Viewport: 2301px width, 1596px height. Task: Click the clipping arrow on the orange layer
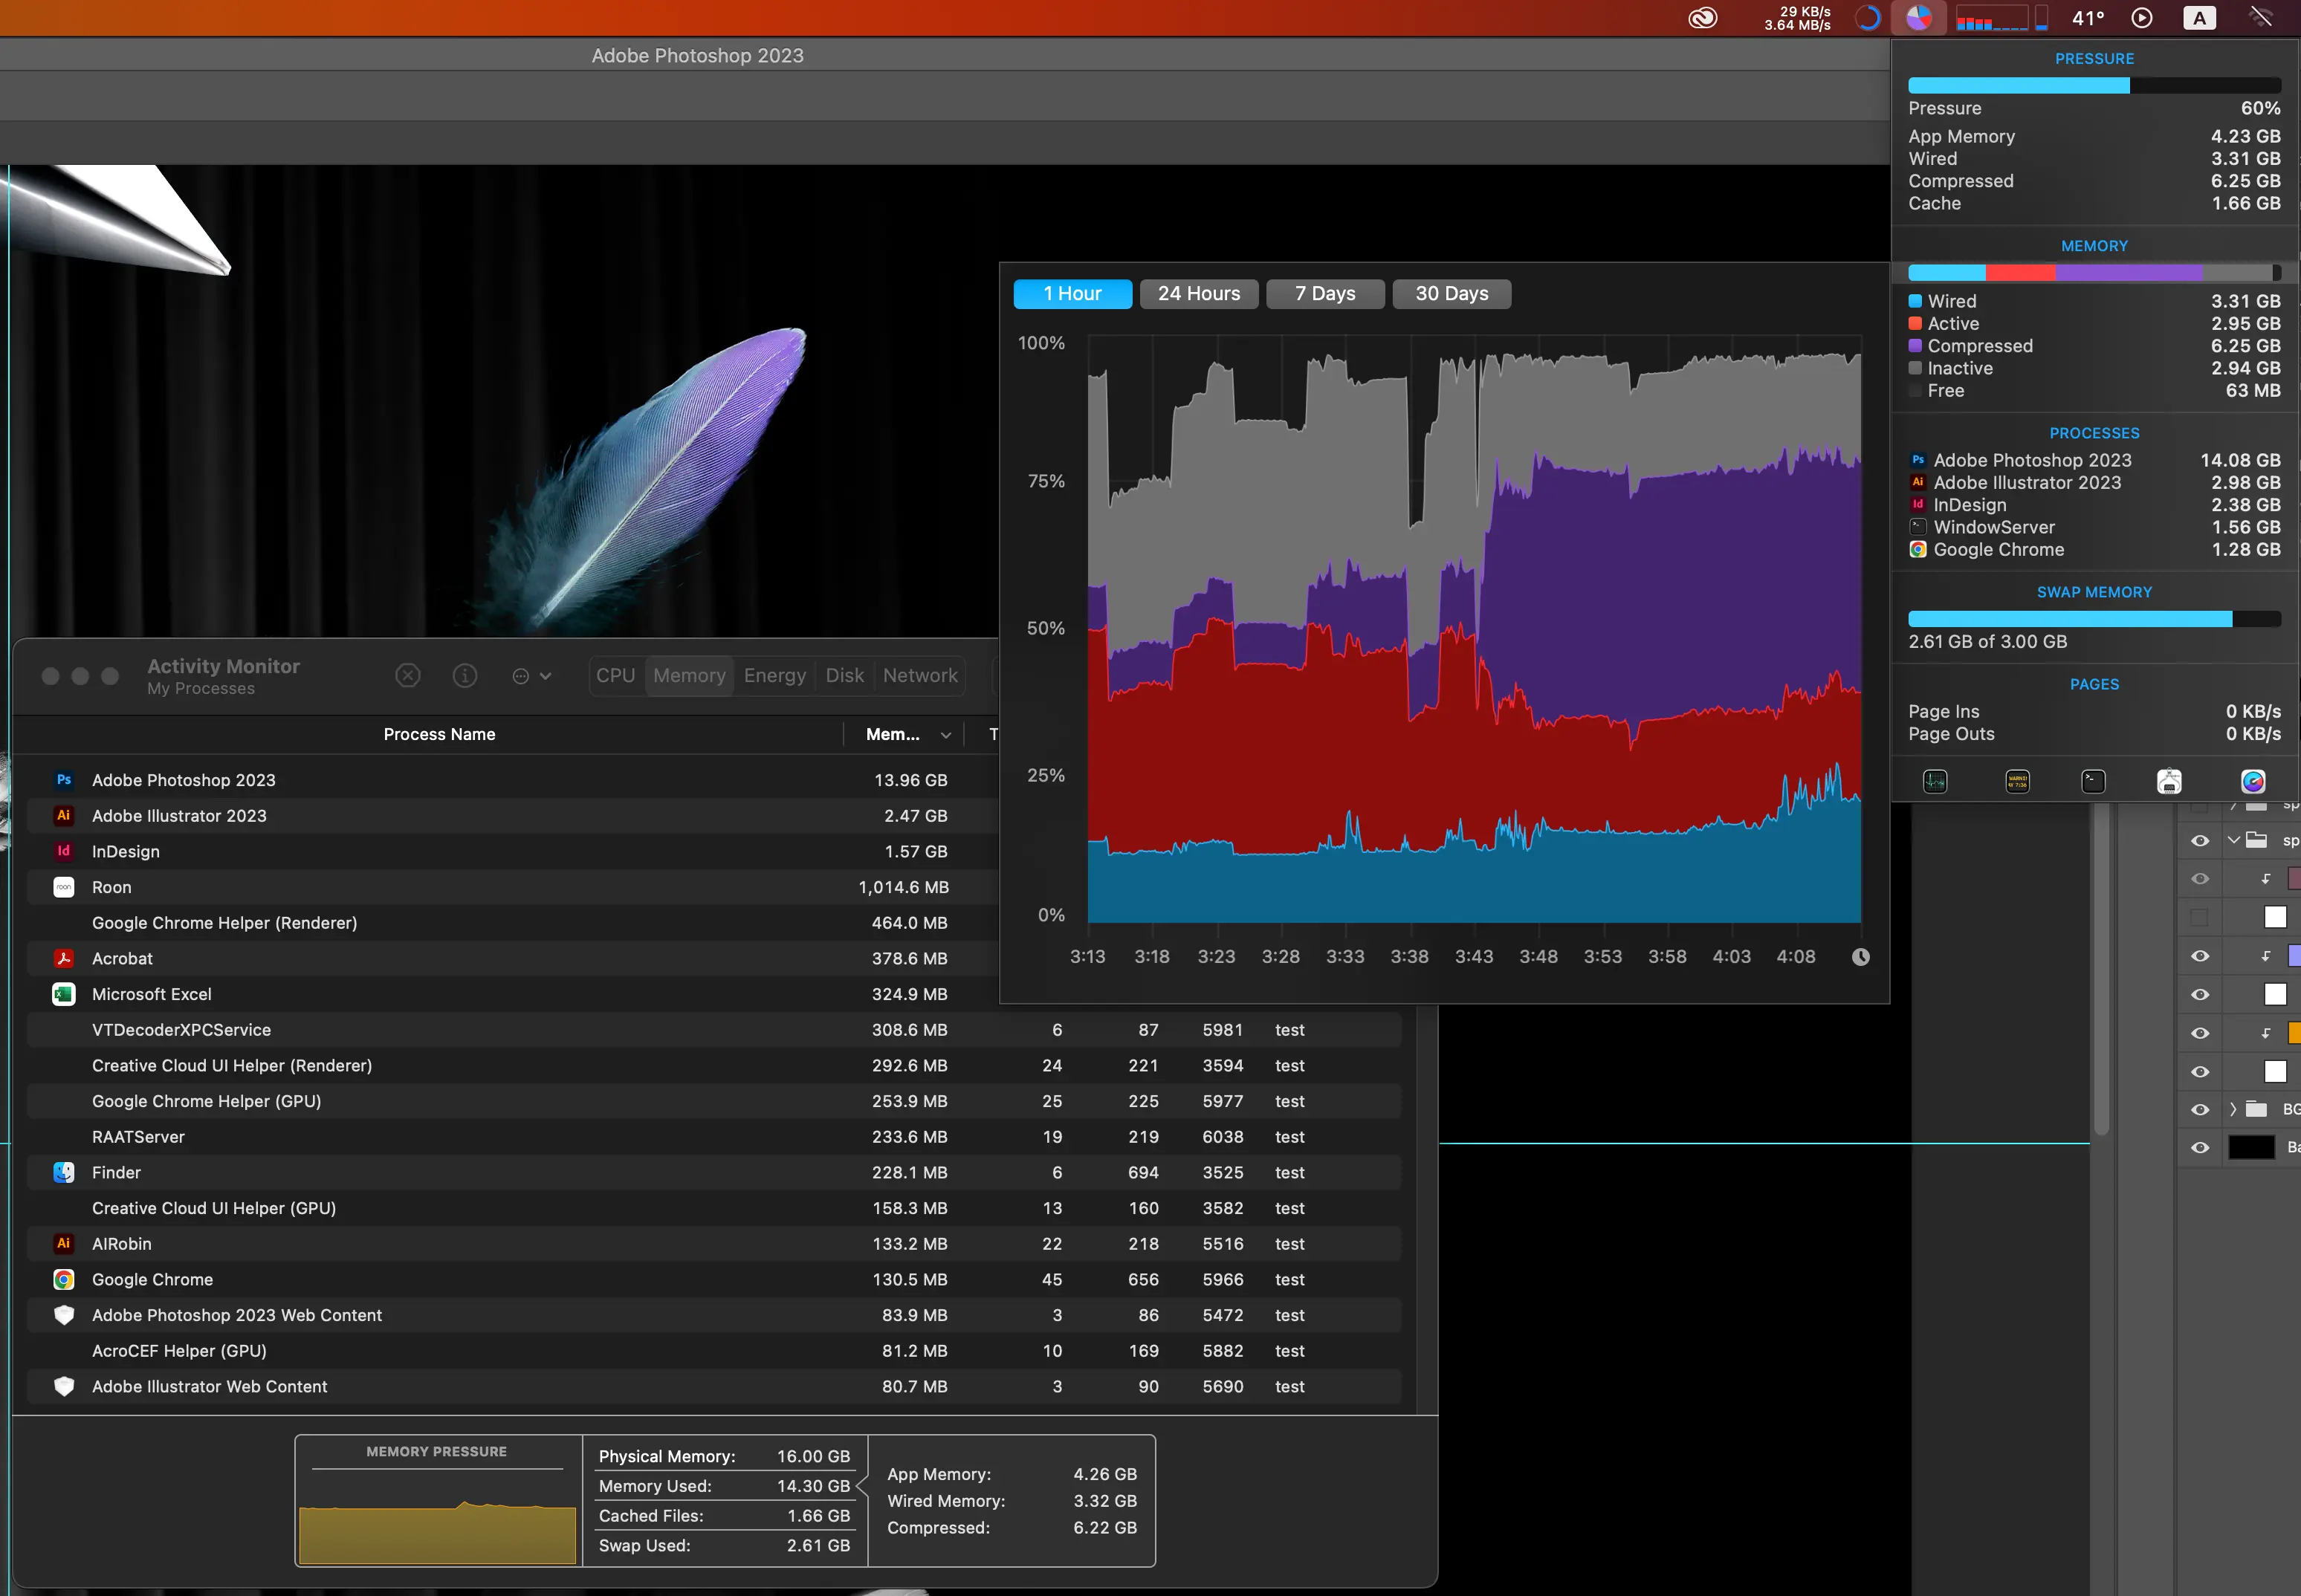[x=2265, y=1033]
